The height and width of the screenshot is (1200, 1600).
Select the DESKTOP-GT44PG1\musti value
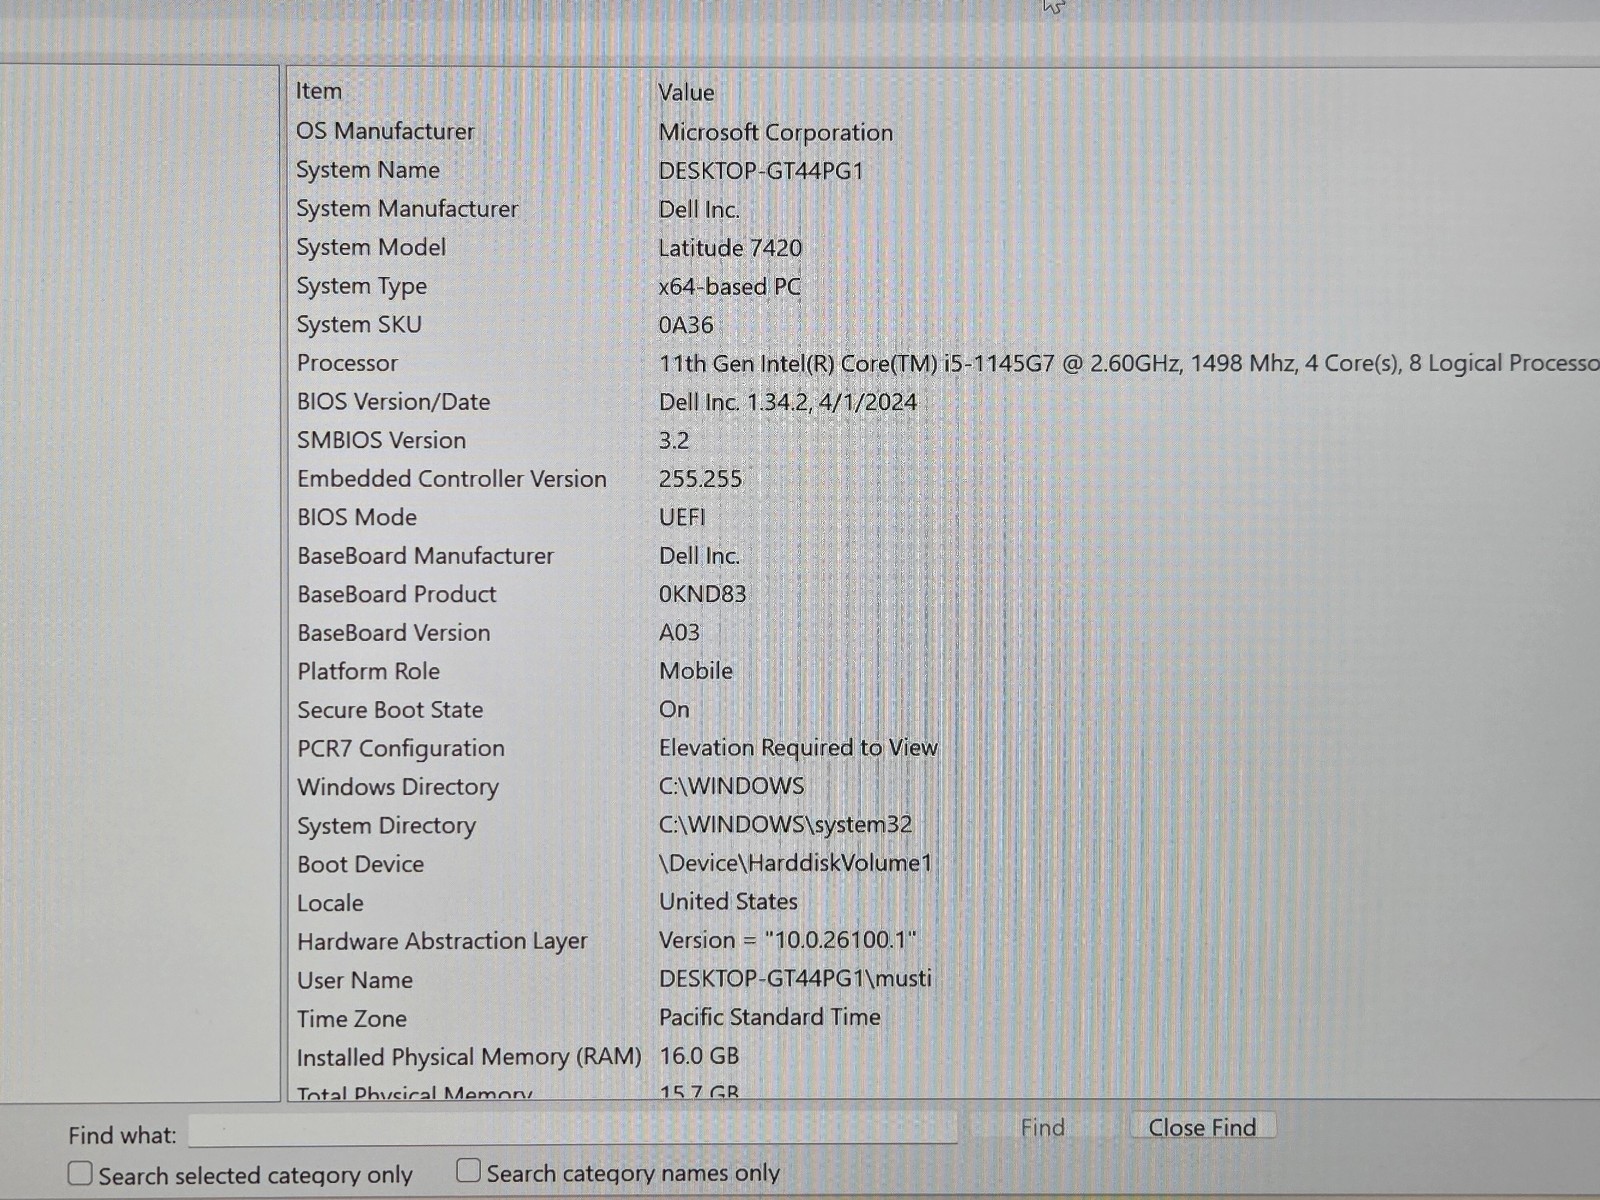(795, 978)
